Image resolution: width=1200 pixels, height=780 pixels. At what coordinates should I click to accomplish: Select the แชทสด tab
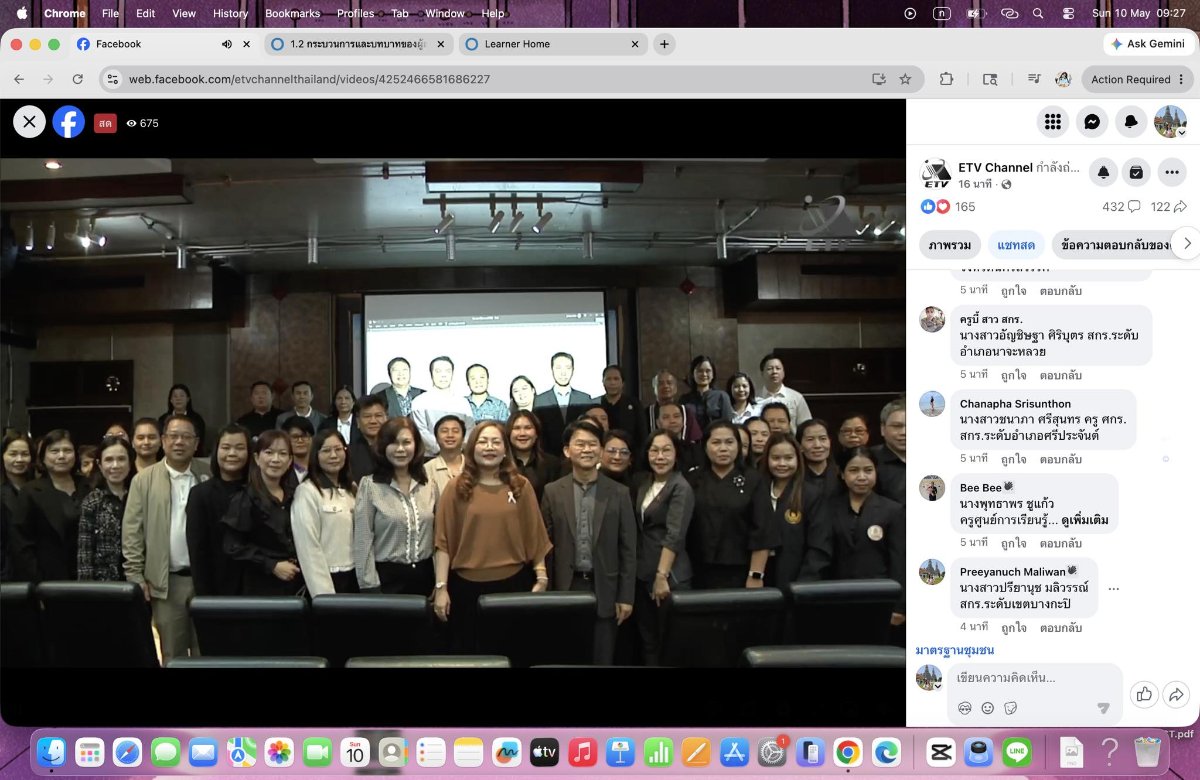pos(1015,244)
